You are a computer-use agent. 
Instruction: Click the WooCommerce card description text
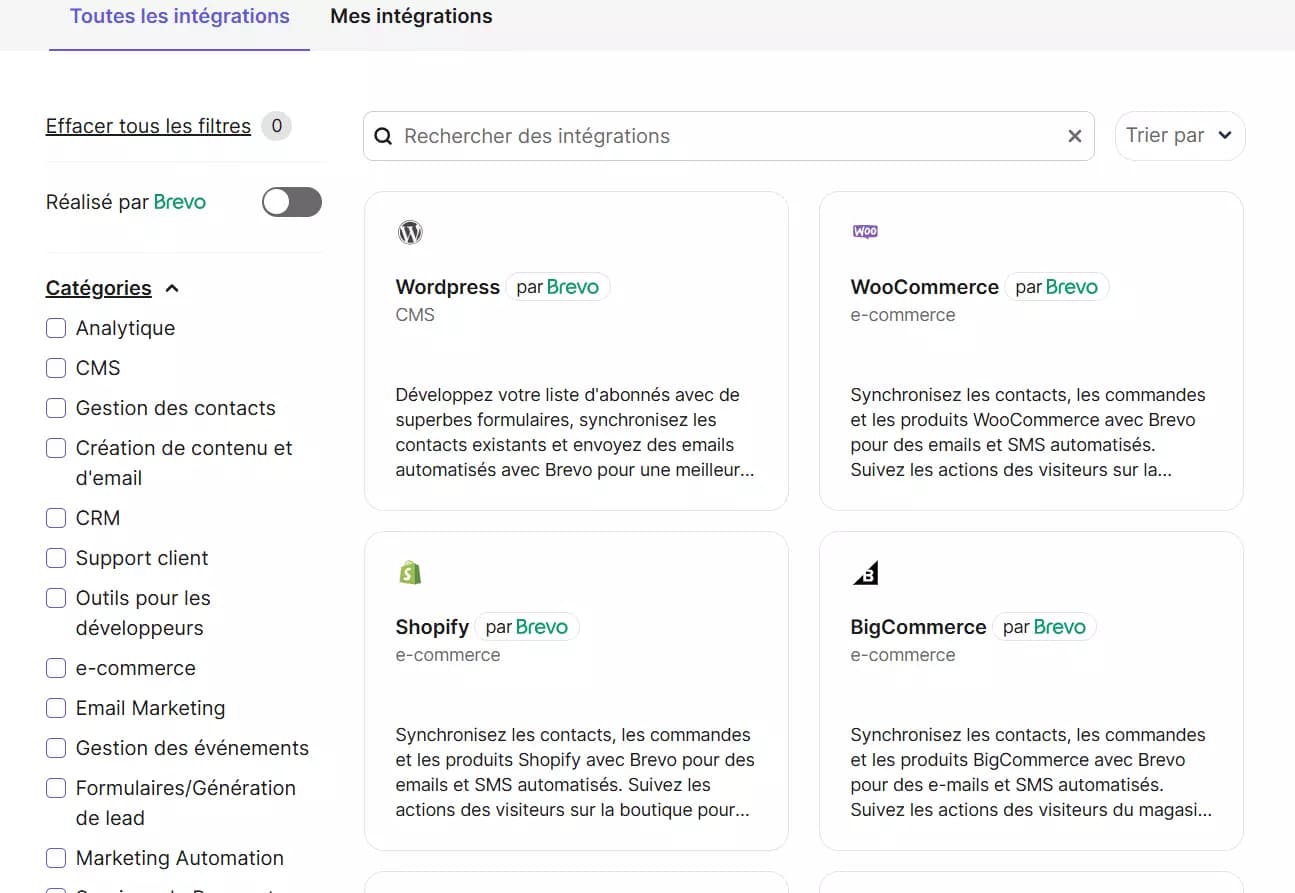tap(1029, 432)
